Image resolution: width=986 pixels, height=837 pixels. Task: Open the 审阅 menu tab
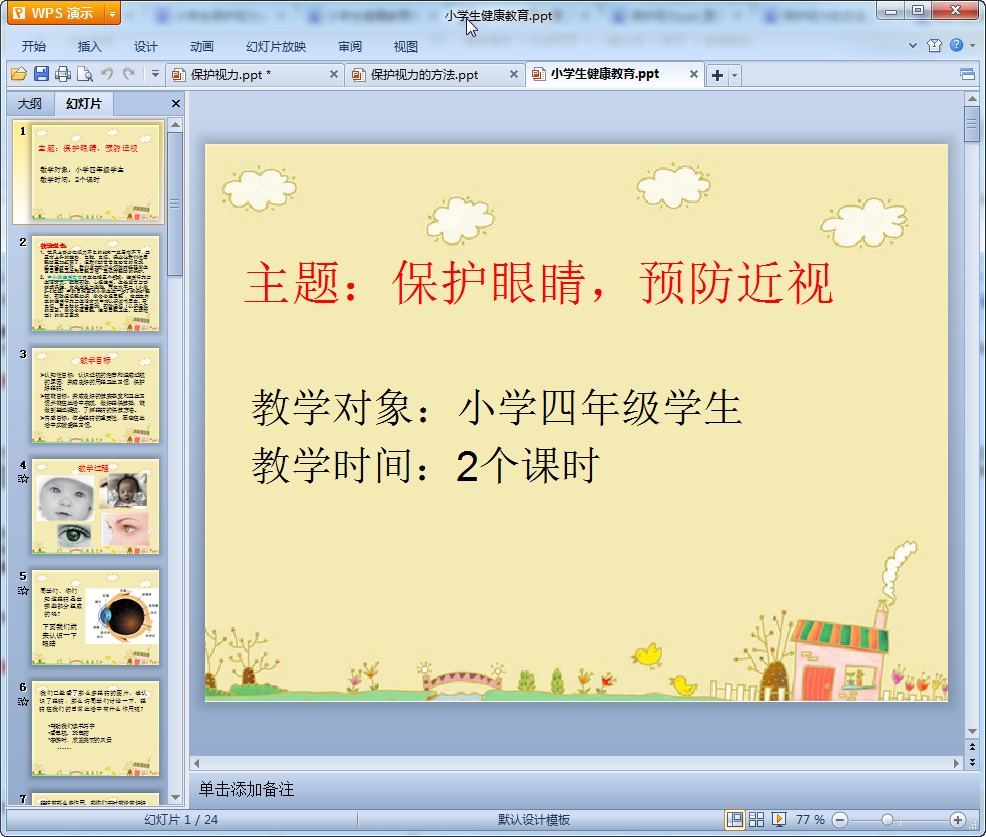[350, 47]
